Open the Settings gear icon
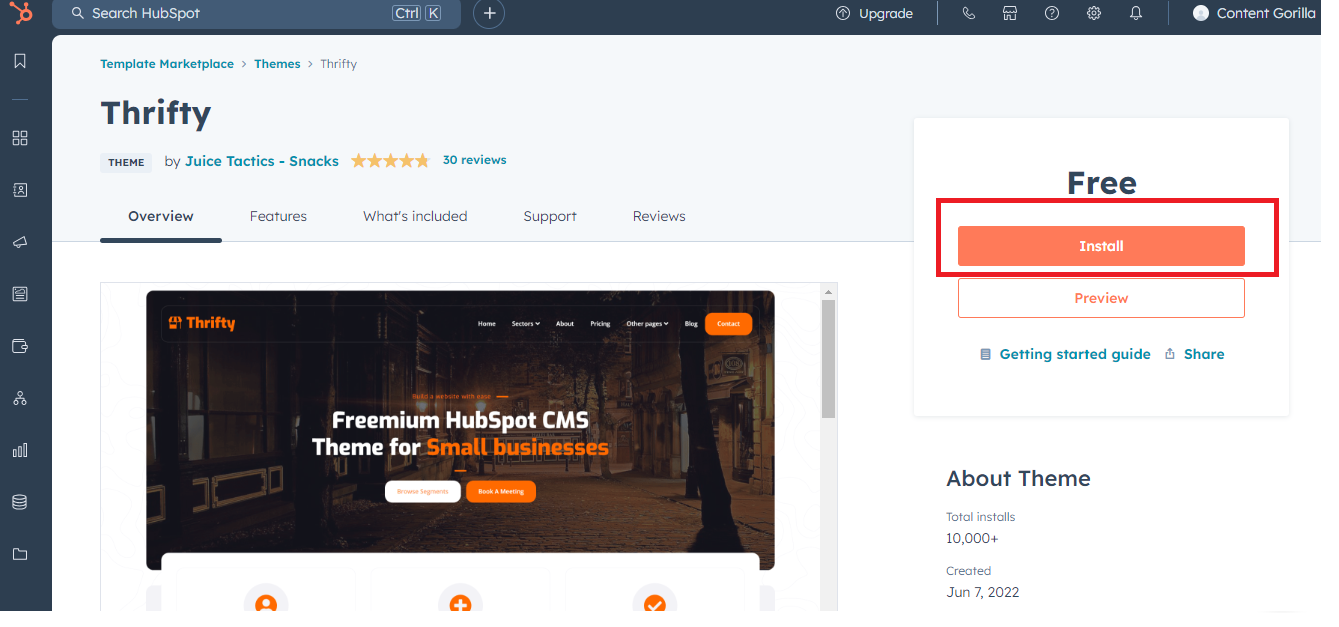Viewport: 1339px width, 627px height. point(1094,13)
